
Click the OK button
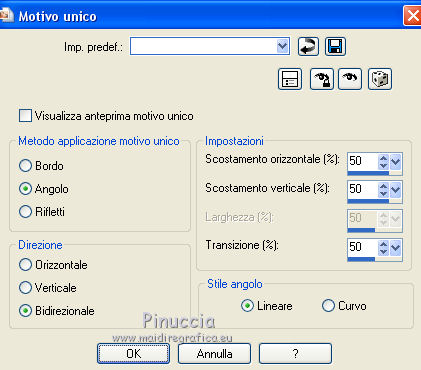133,354
